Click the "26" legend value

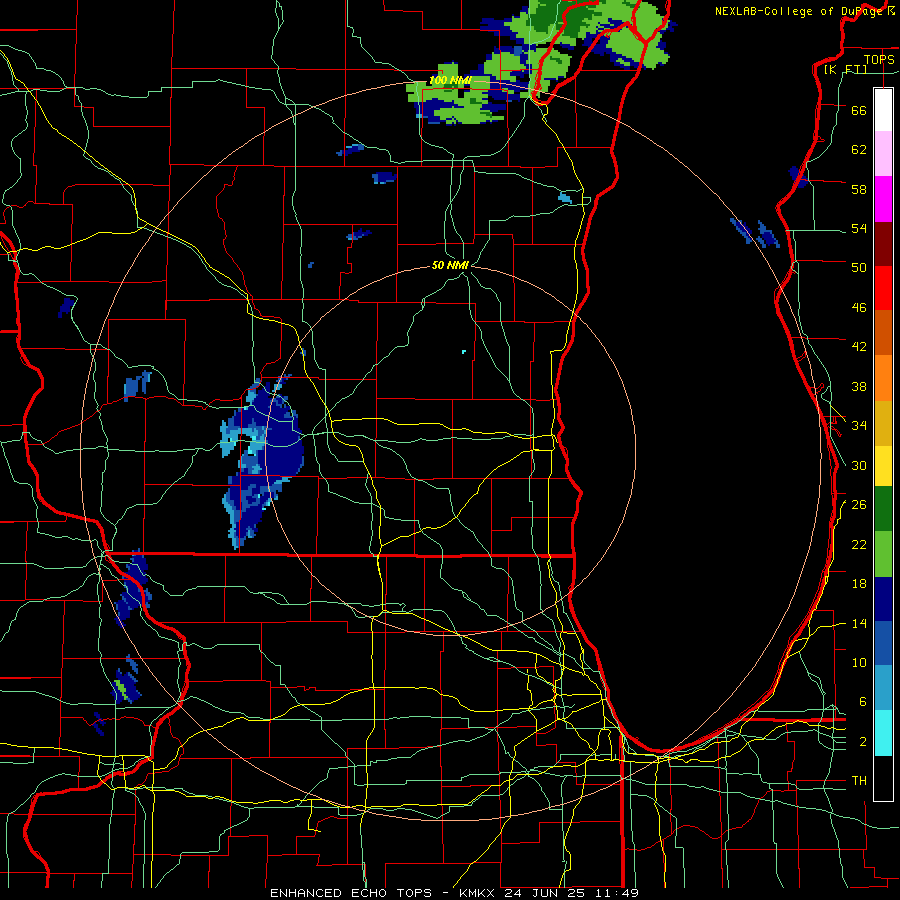click(x=859, y=505)
